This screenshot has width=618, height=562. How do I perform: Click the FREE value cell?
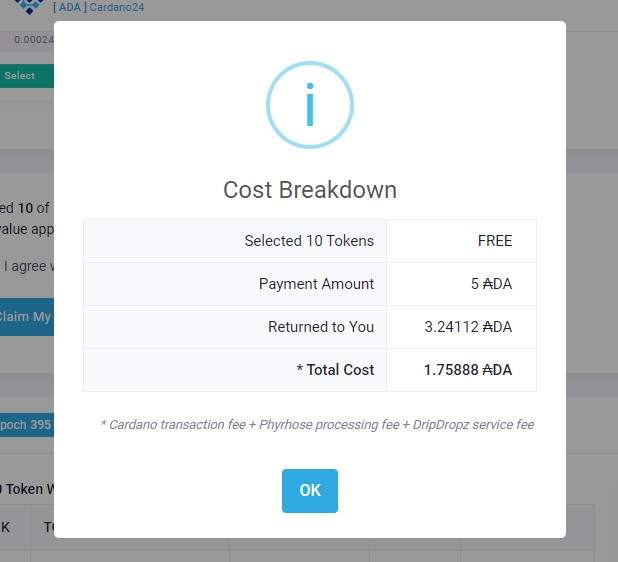(494, 241)
